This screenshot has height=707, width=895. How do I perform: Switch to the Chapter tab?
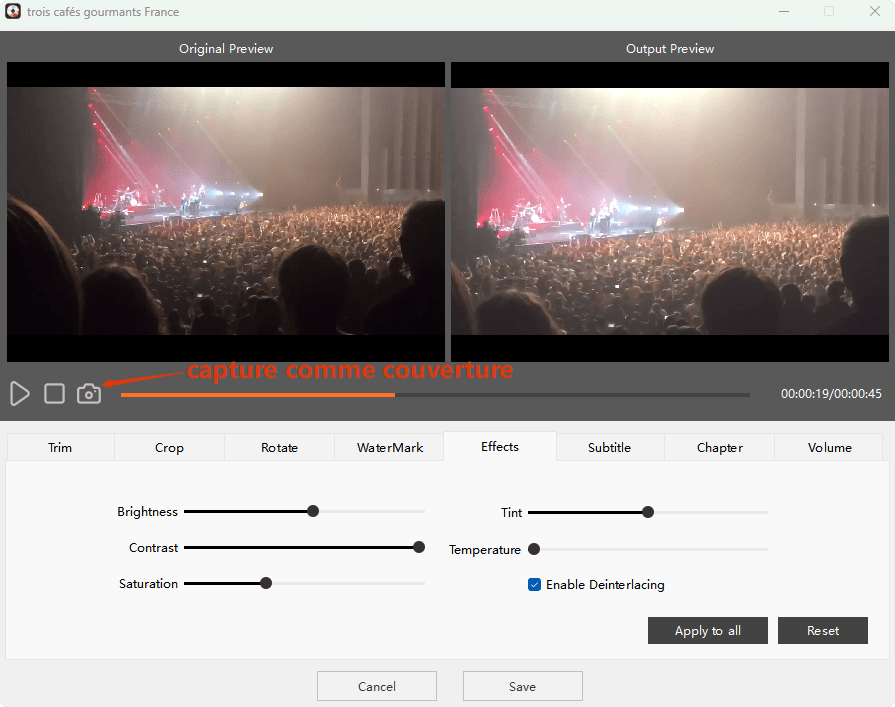[719, 448]
